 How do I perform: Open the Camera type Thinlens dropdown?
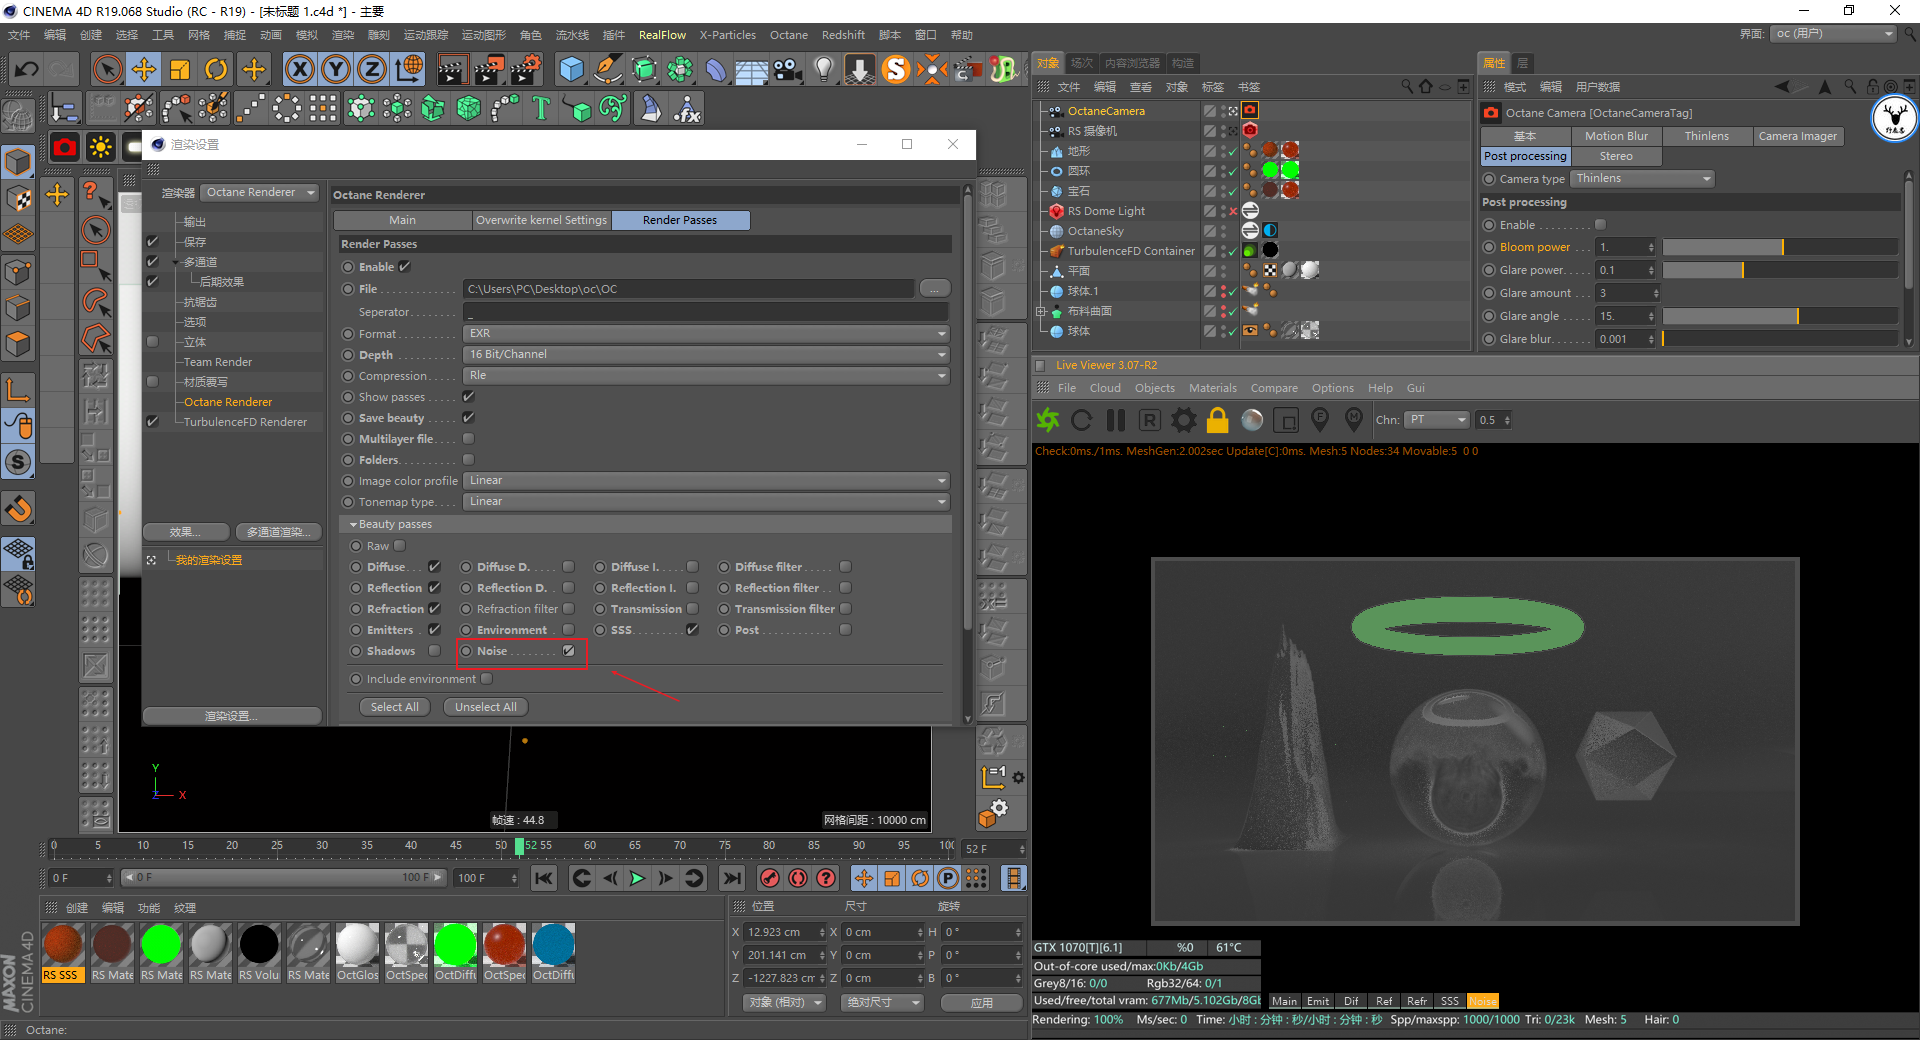[1643, 179]
